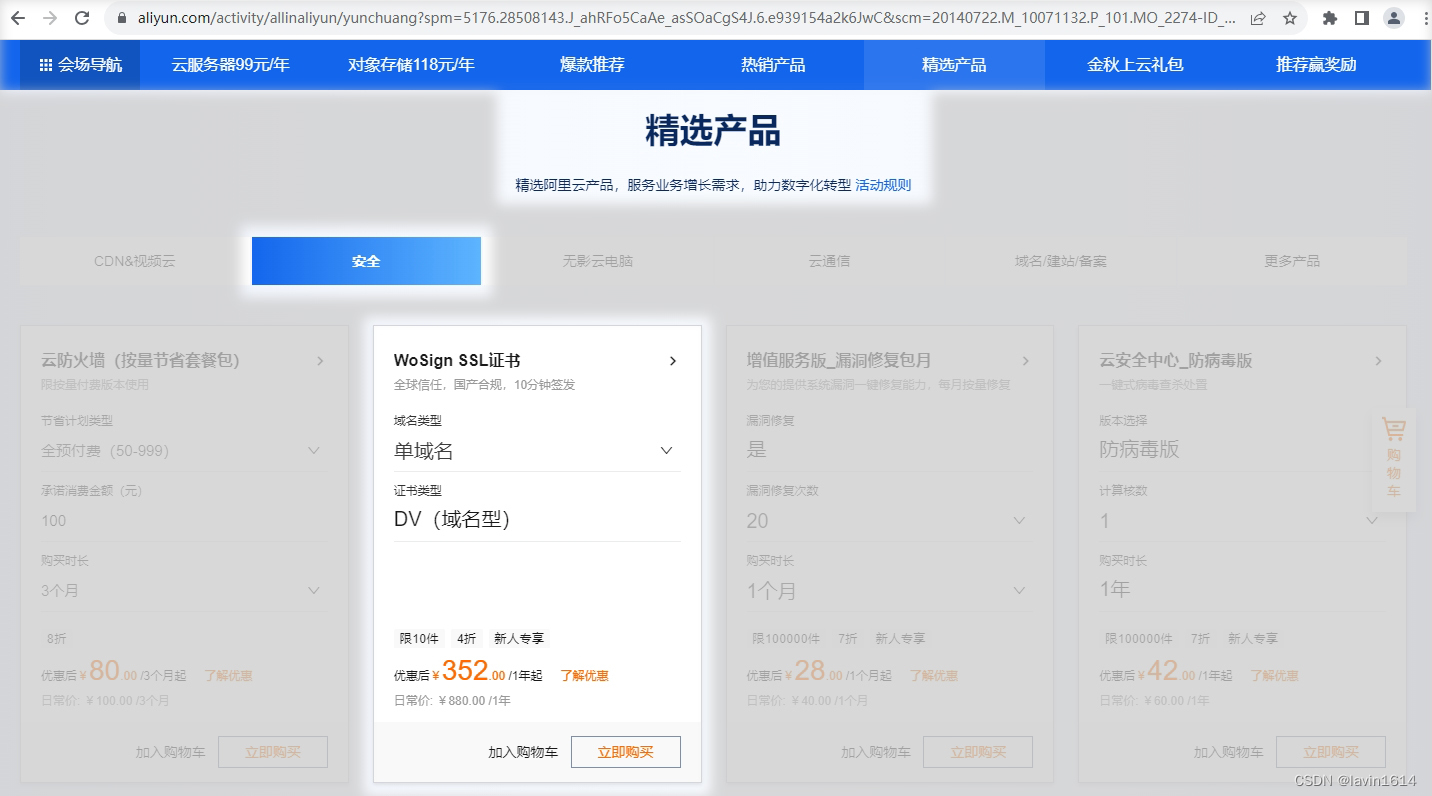Screen dimensions: 1432x796
Task: Switch to the 云通信 tab
Action: (x=829, y=261)
